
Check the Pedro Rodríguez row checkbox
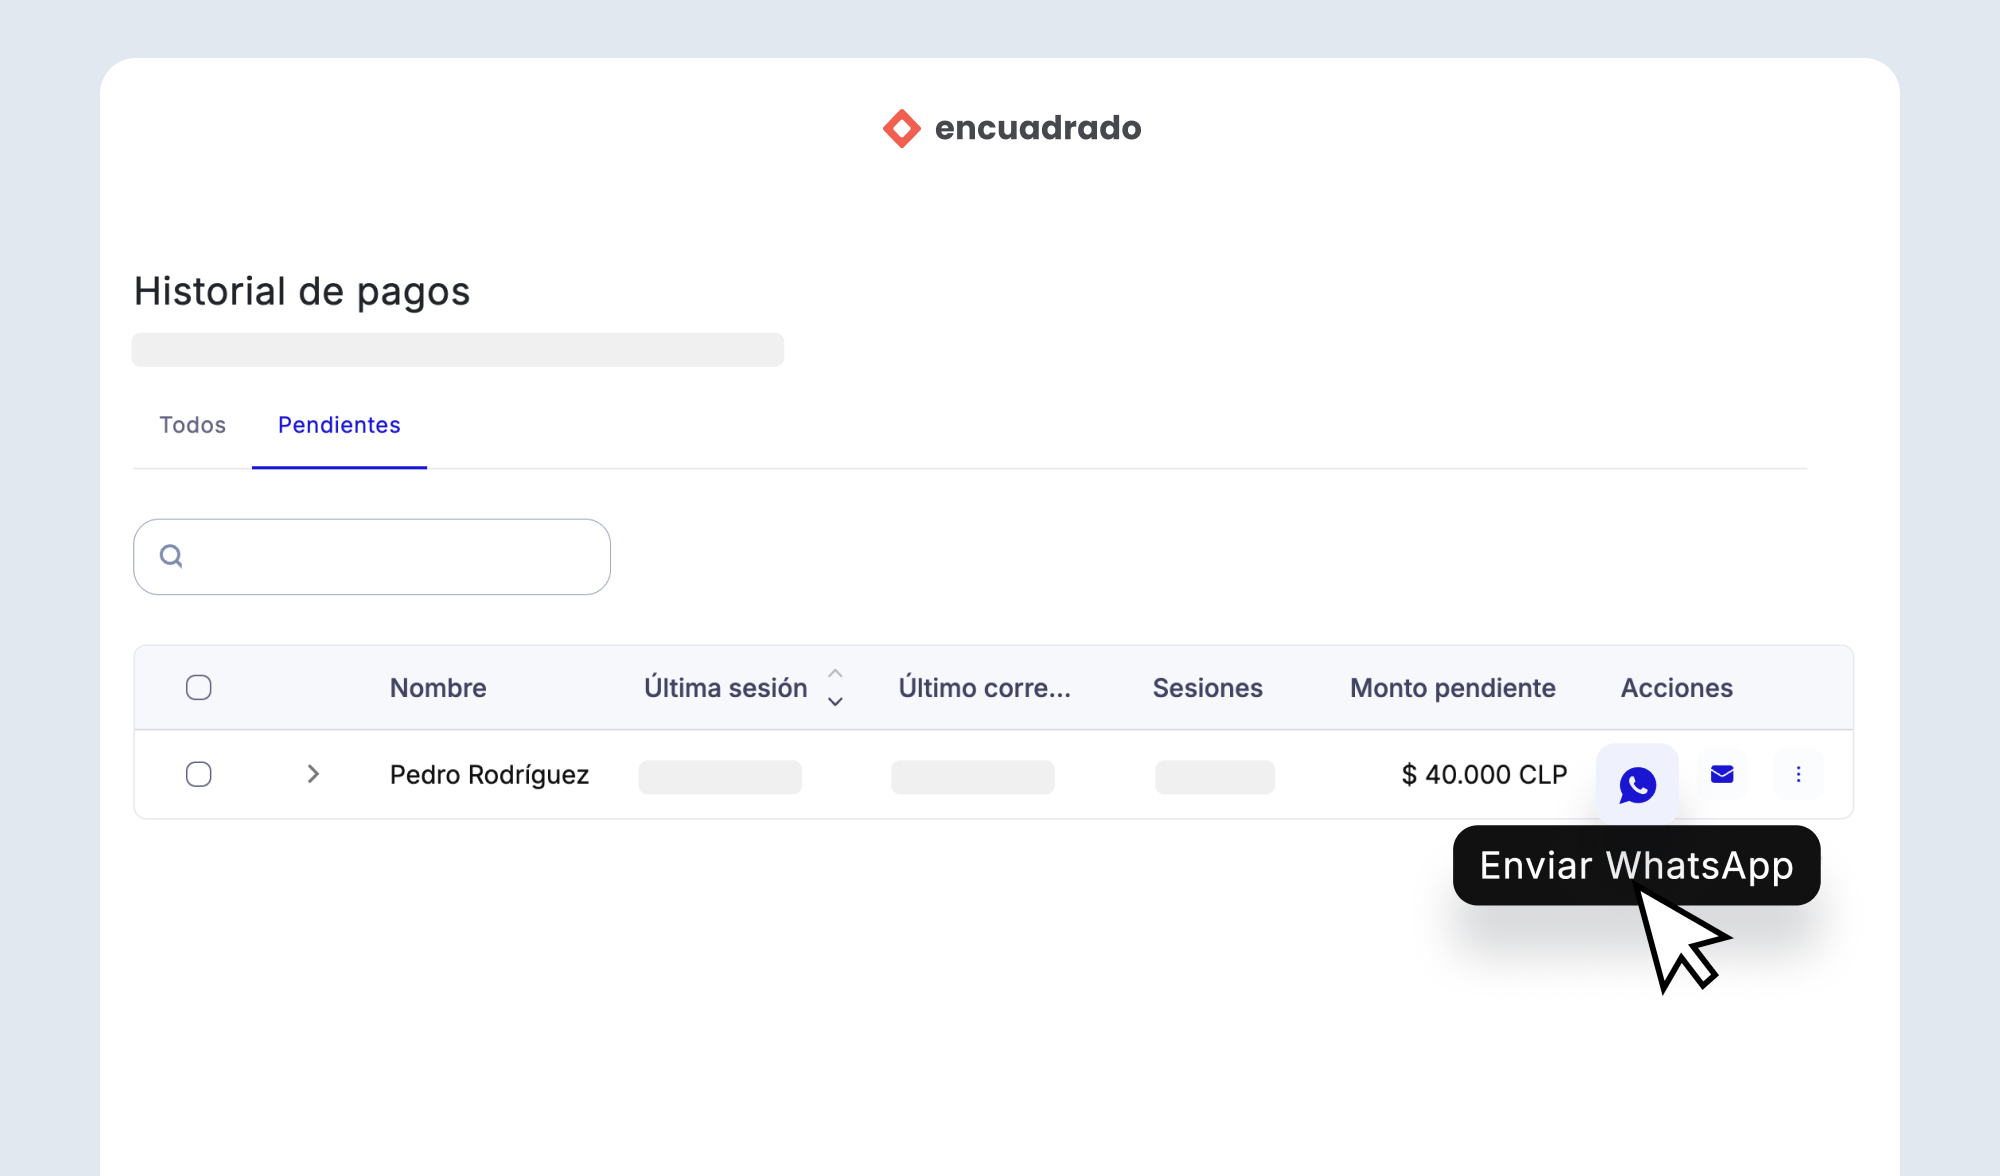tap(199, 774)
